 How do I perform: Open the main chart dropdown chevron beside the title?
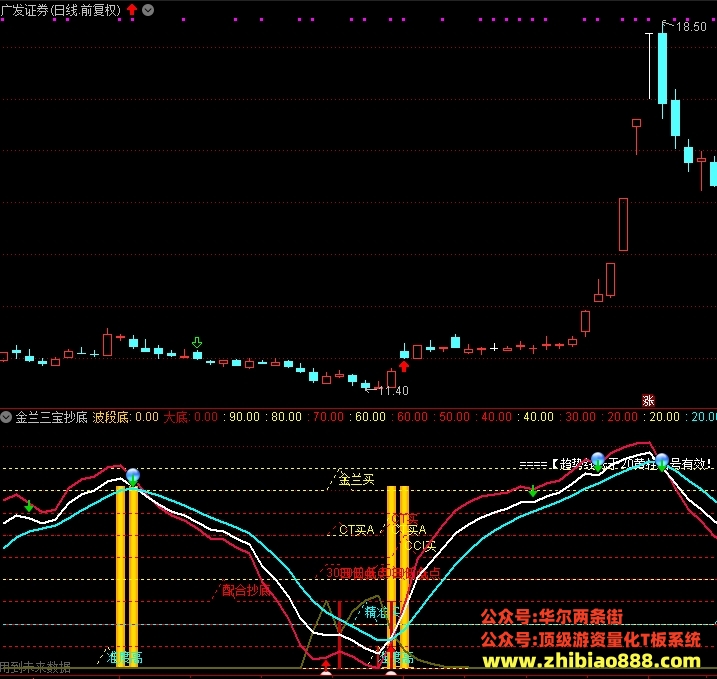point(148,10)
